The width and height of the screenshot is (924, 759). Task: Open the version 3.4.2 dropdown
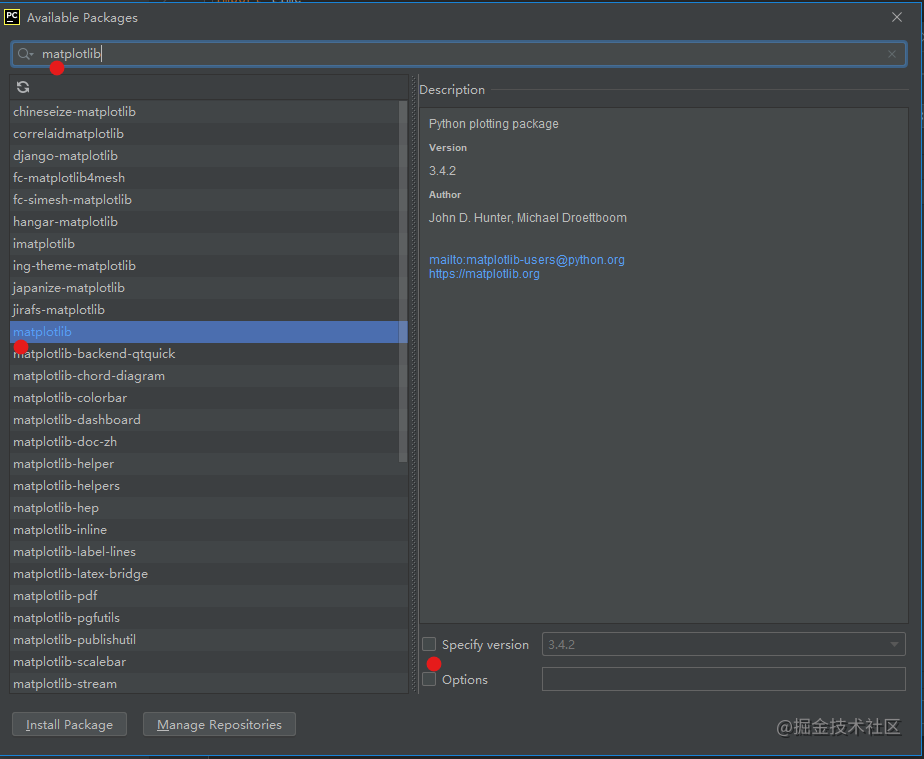724,644
